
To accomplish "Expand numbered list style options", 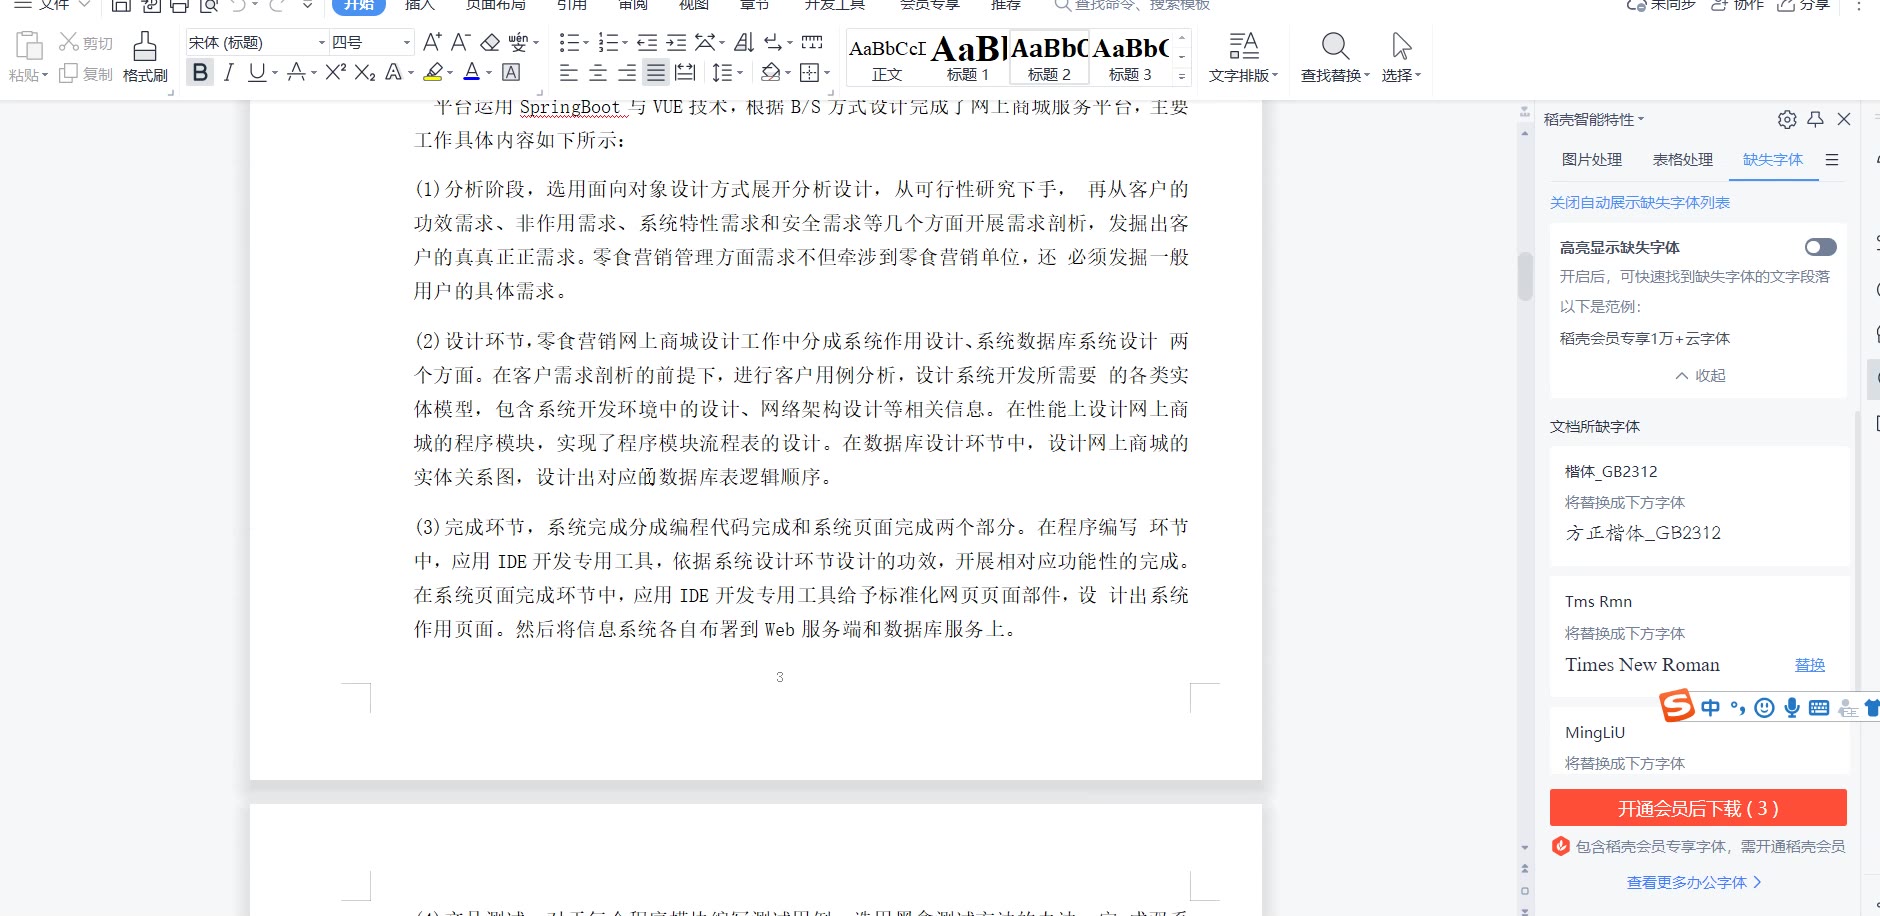I will [x=625, y=43].
